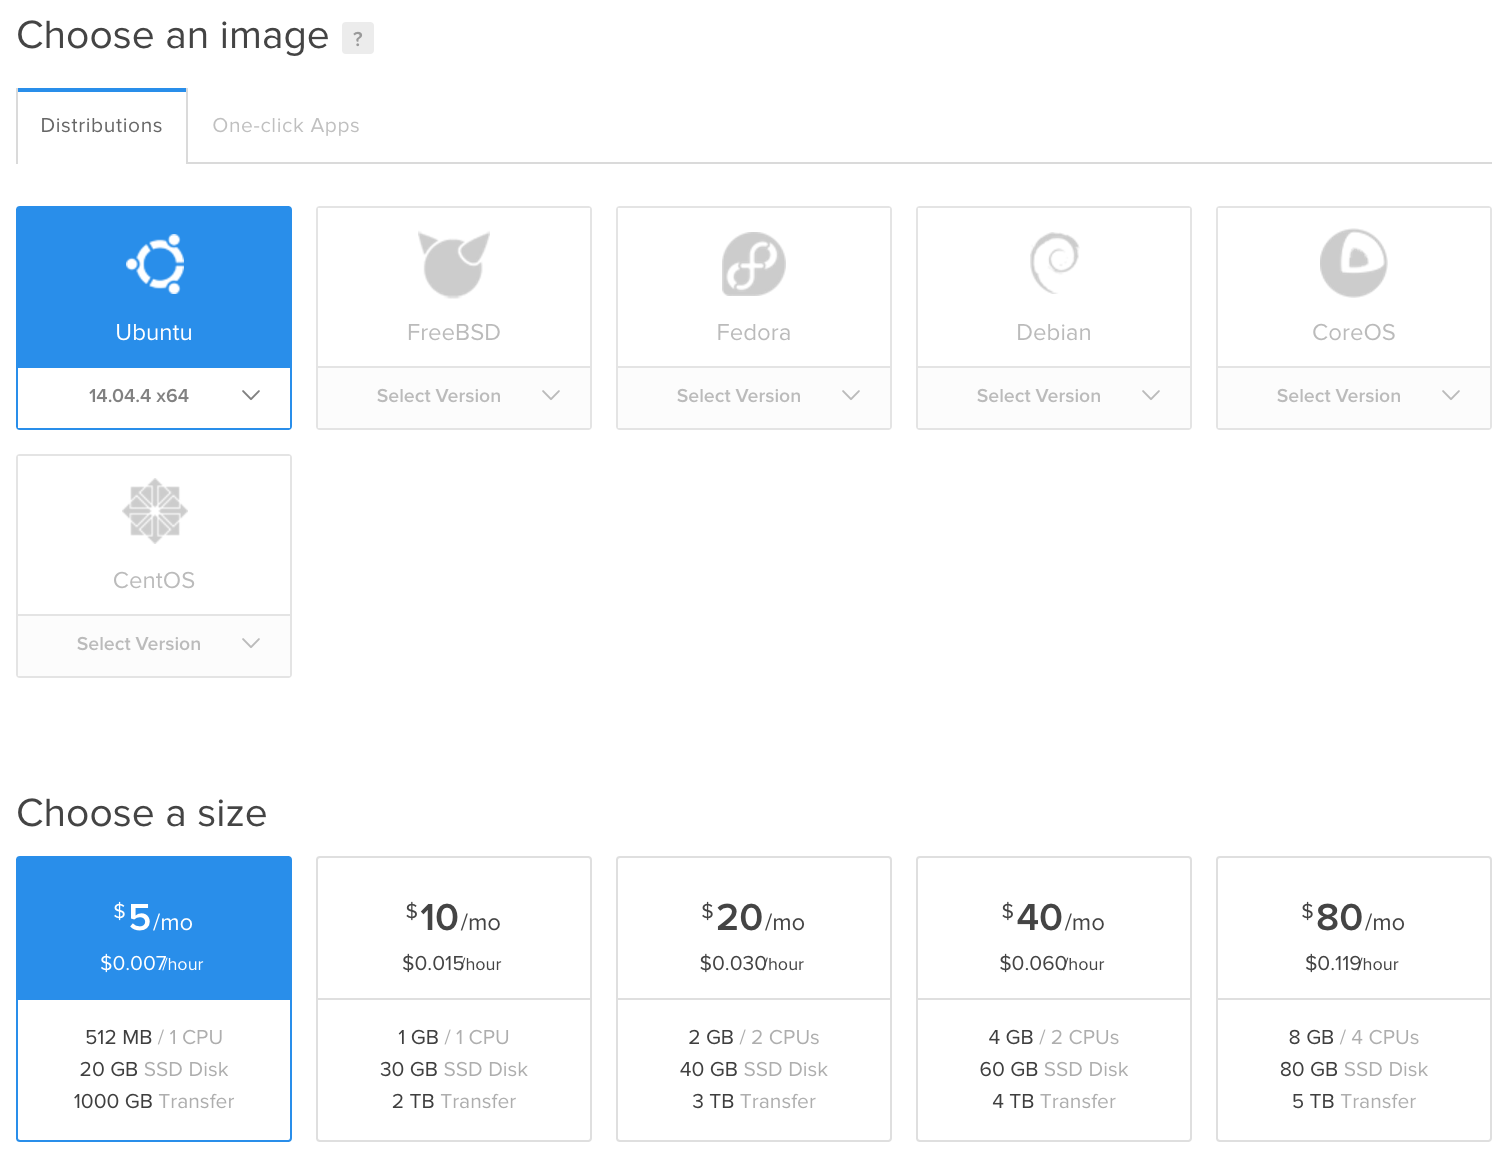Select the FreeBSD distribution icon

pyautogui.click(x=454, y=264)
